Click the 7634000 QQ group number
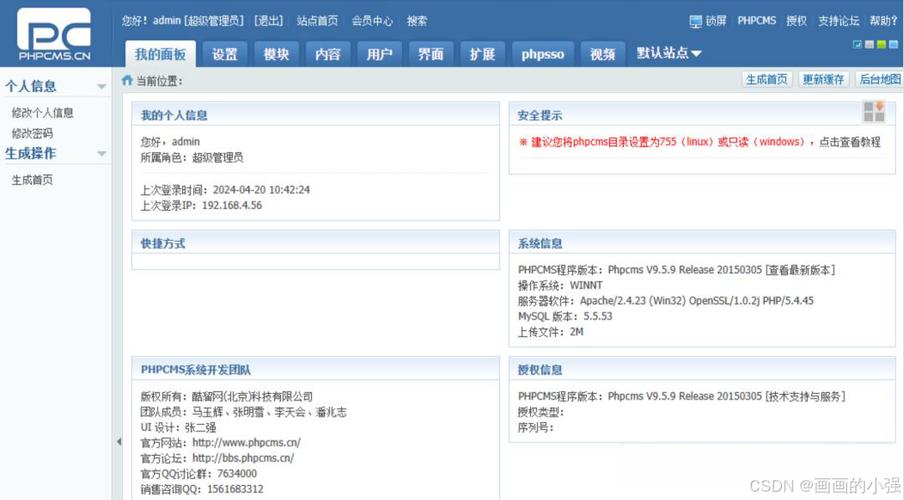 237,473
